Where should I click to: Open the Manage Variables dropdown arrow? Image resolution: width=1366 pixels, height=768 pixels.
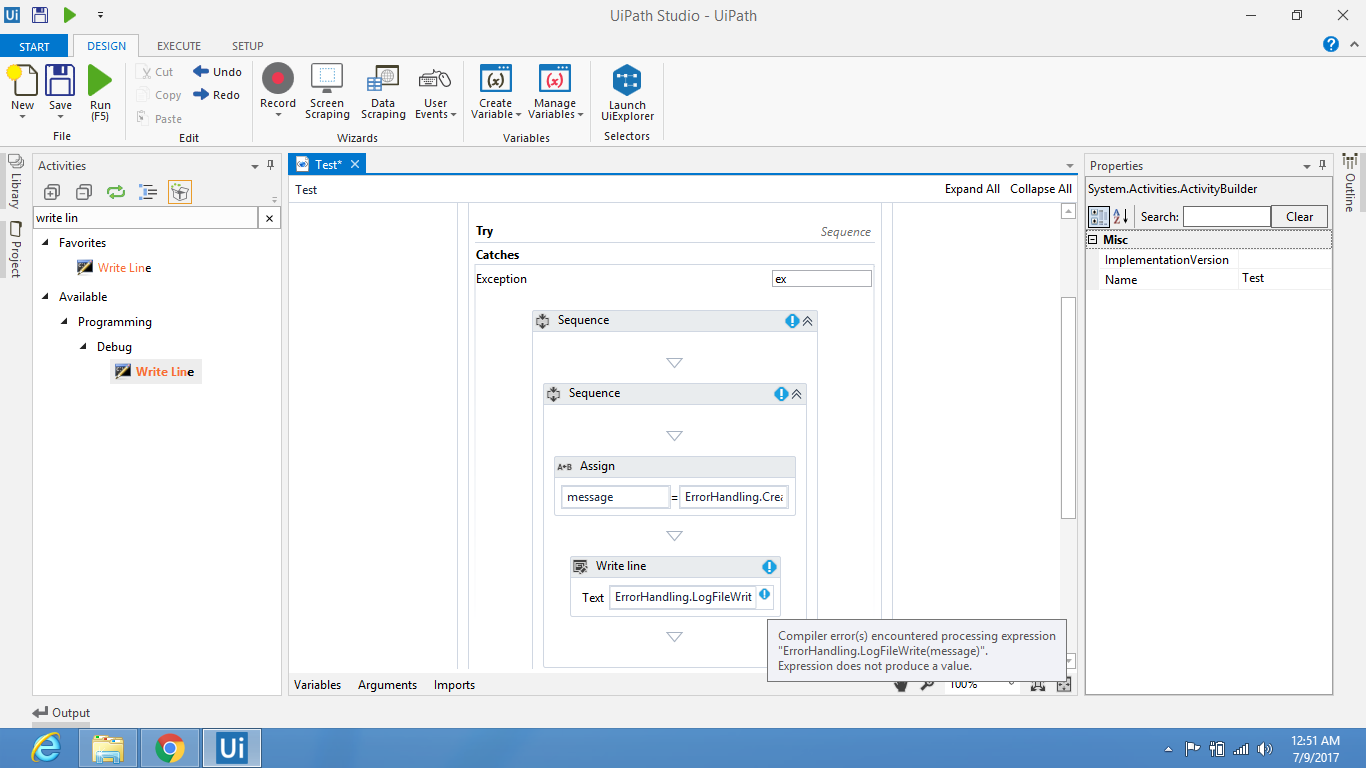[580, 115]
